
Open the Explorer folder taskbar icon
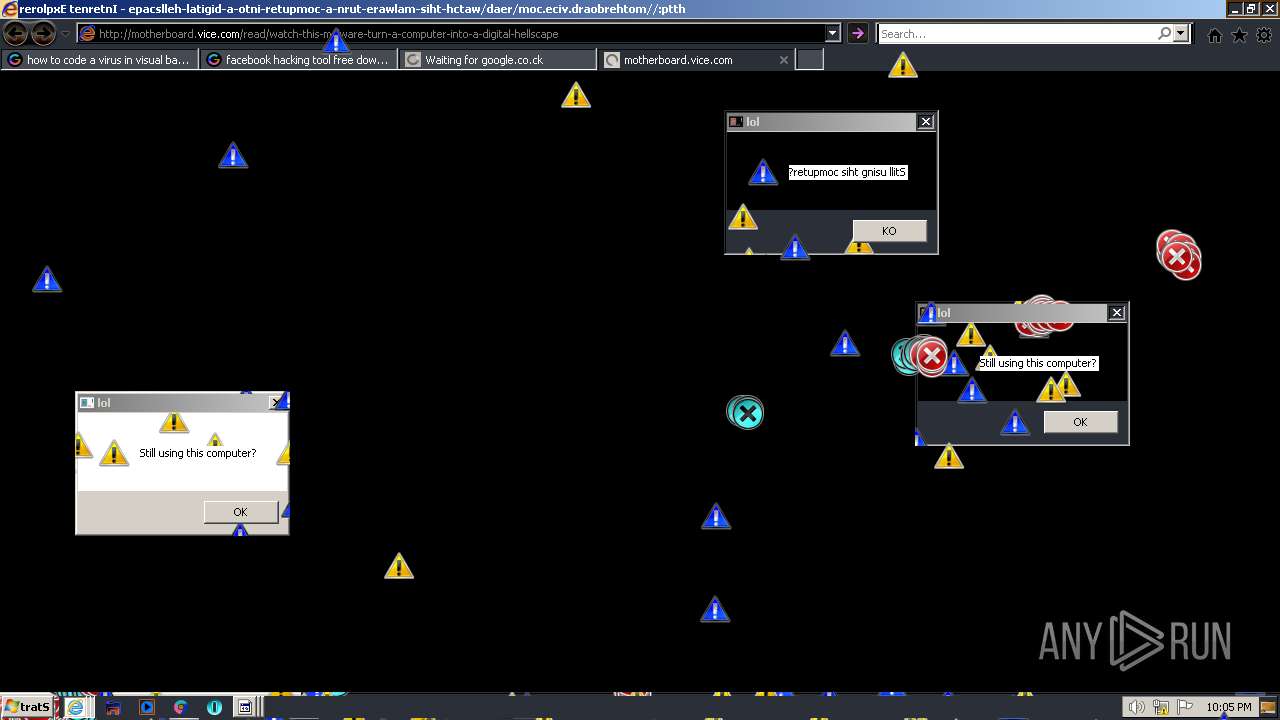(x=113, y=707)
